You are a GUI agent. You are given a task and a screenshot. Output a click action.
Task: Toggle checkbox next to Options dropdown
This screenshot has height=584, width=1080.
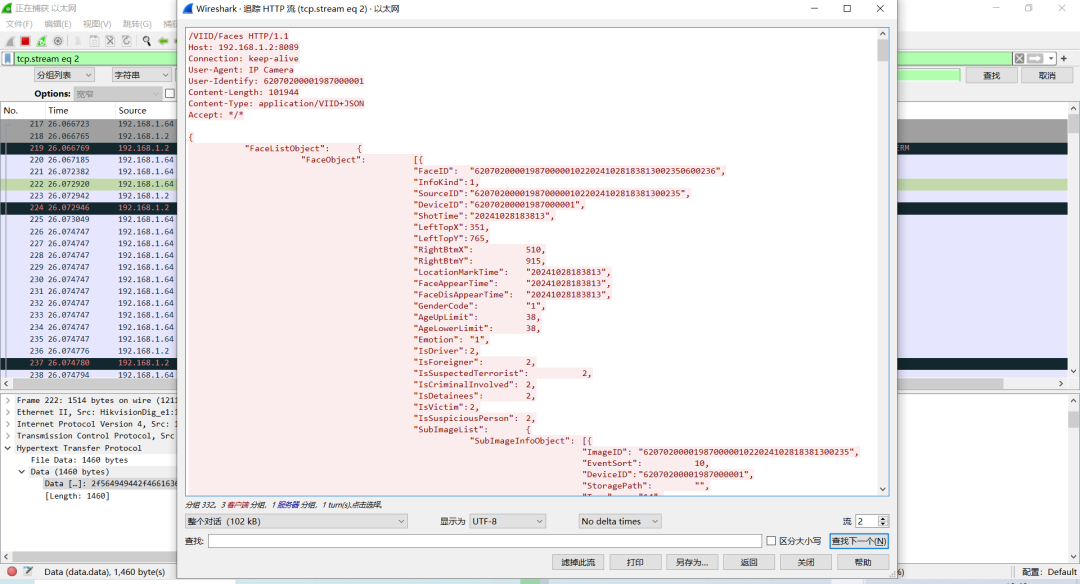point(170,94)
